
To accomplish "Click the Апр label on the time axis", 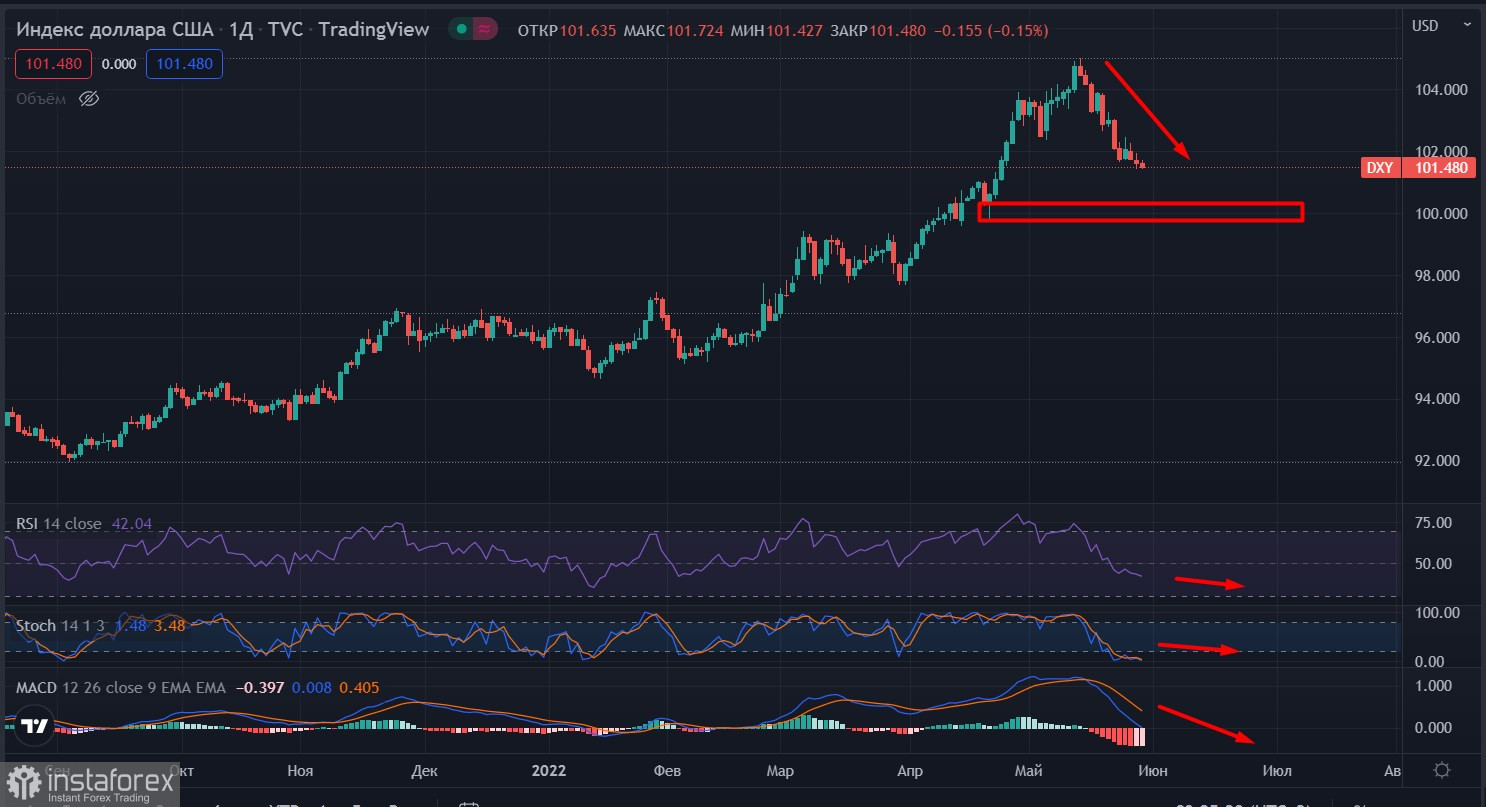I will (x=909, y=771).
